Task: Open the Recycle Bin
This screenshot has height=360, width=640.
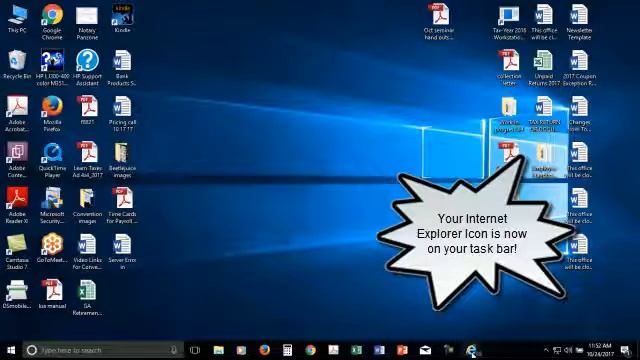Action: click(x=17, y=65)
